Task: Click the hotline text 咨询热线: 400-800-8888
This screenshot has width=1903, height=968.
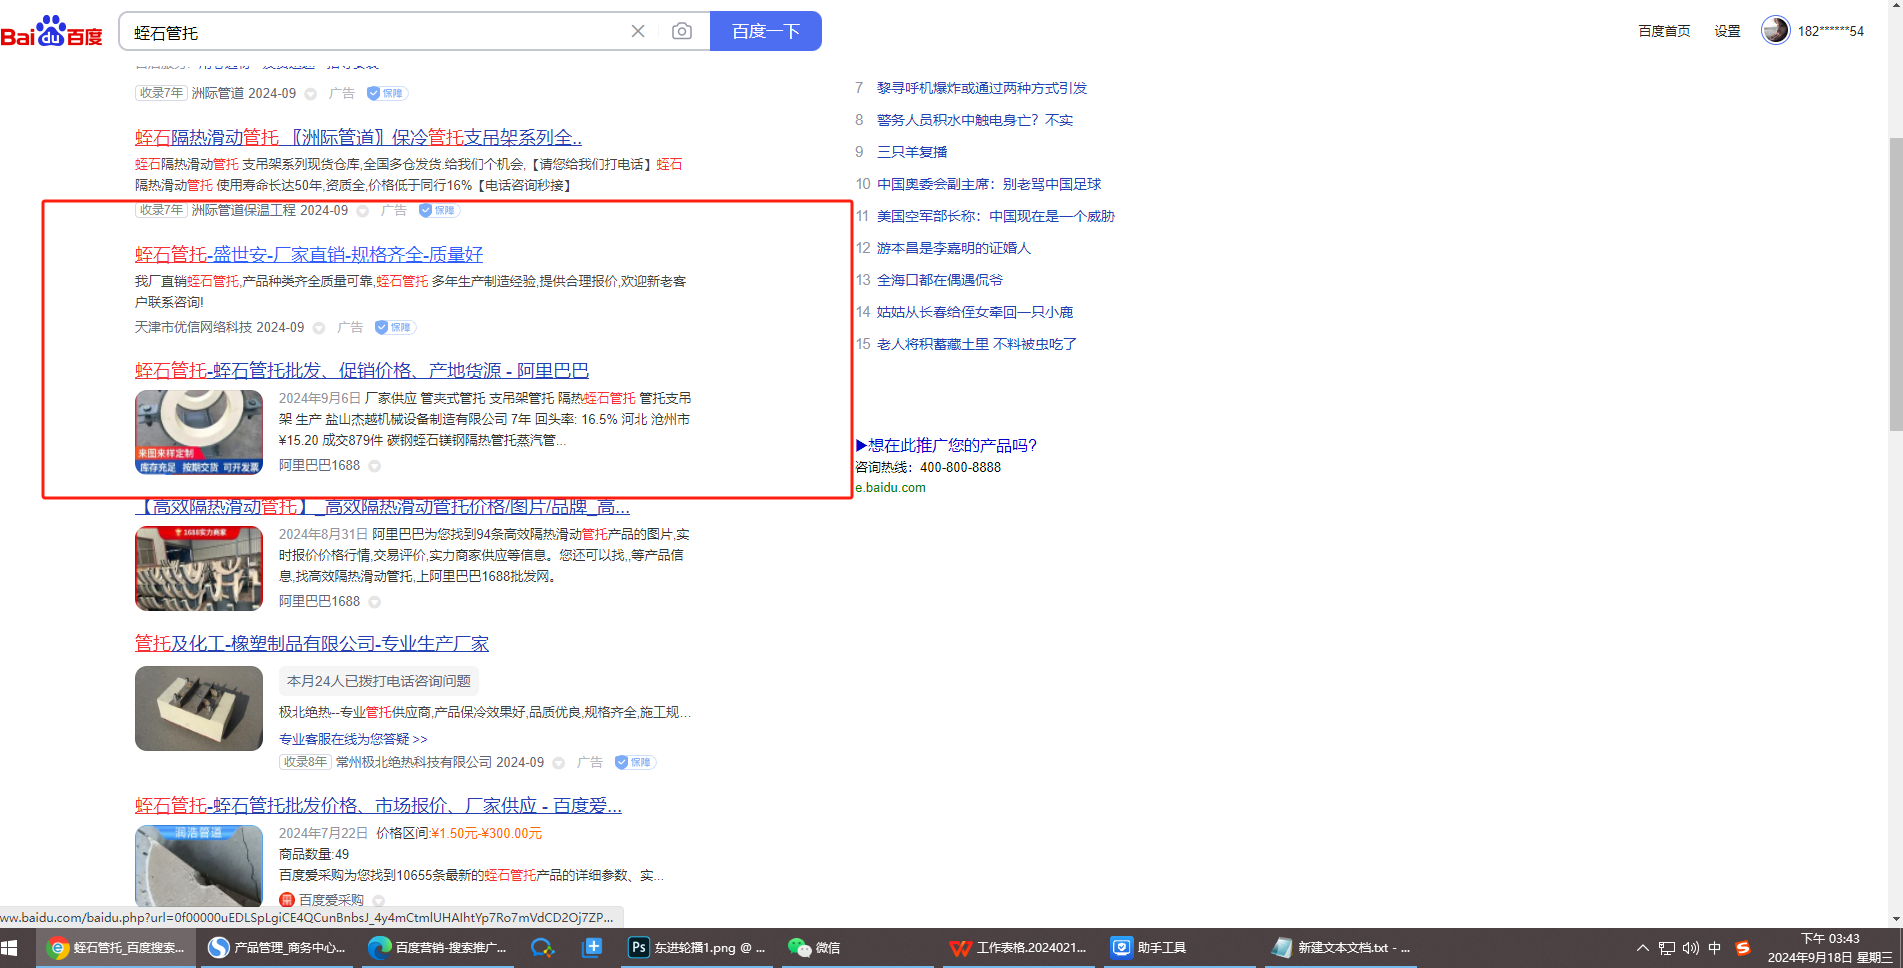Action: (928, 467)
